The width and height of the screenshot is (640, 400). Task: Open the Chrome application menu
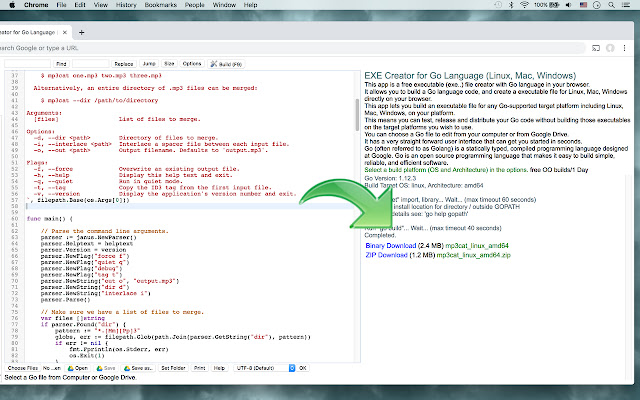36,5
